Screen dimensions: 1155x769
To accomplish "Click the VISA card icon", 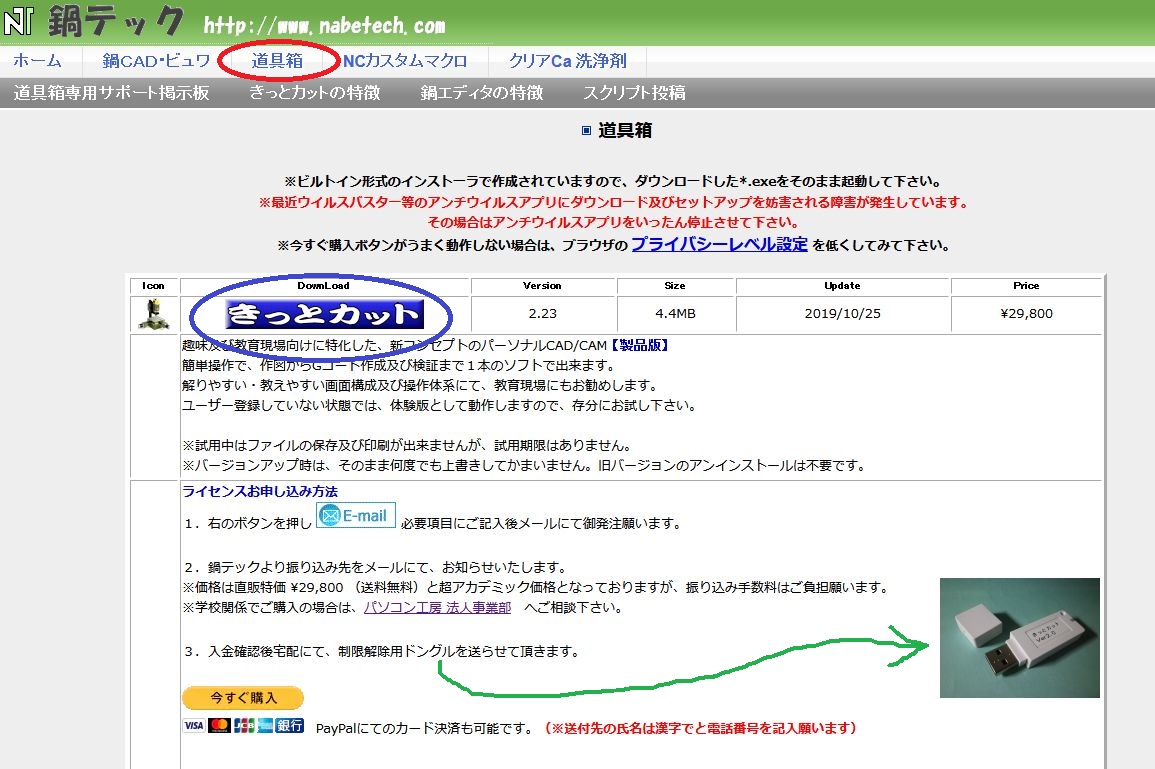I will click(194, 726).
